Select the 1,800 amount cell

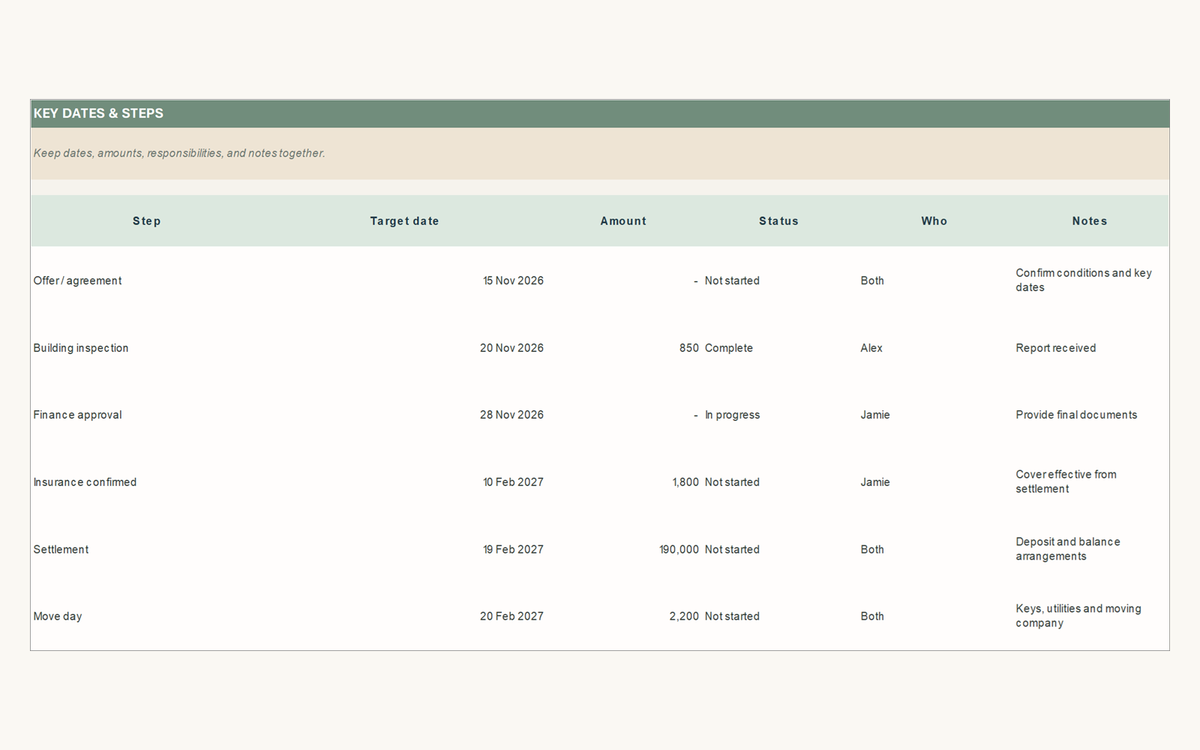coord(686,482)
